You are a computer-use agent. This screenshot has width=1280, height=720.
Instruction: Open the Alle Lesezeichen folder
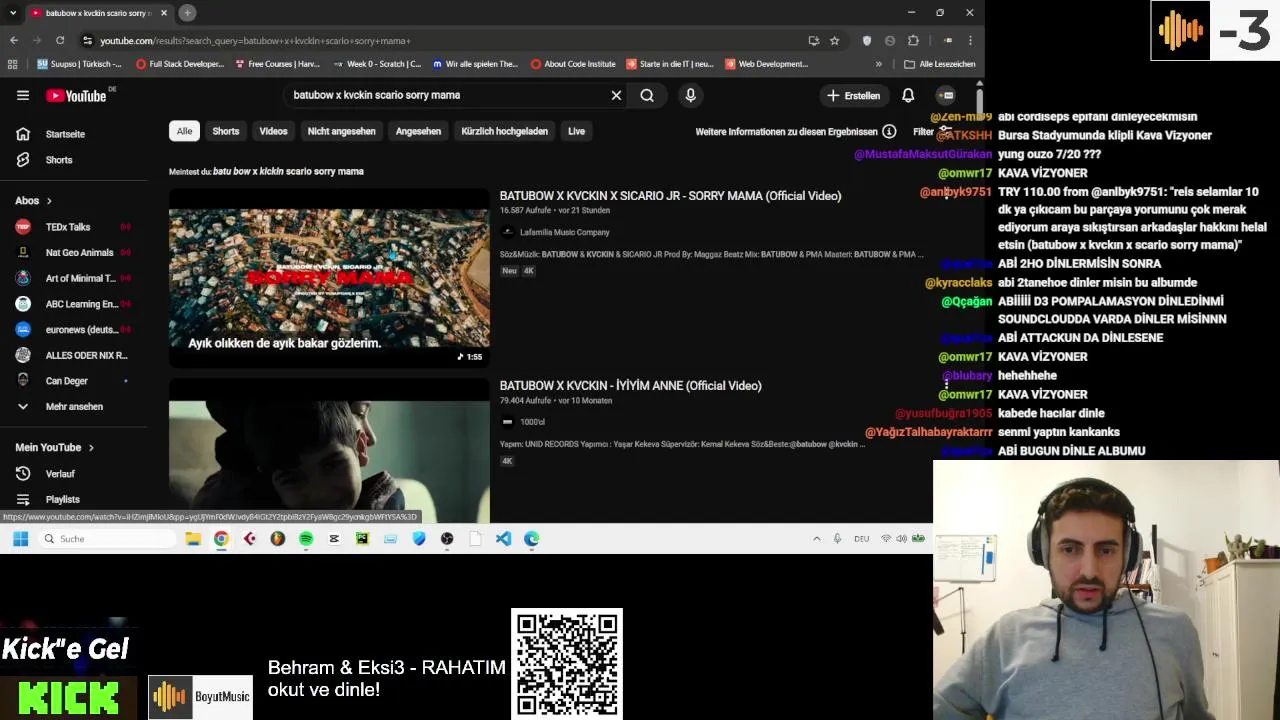[x=940, y=64]
